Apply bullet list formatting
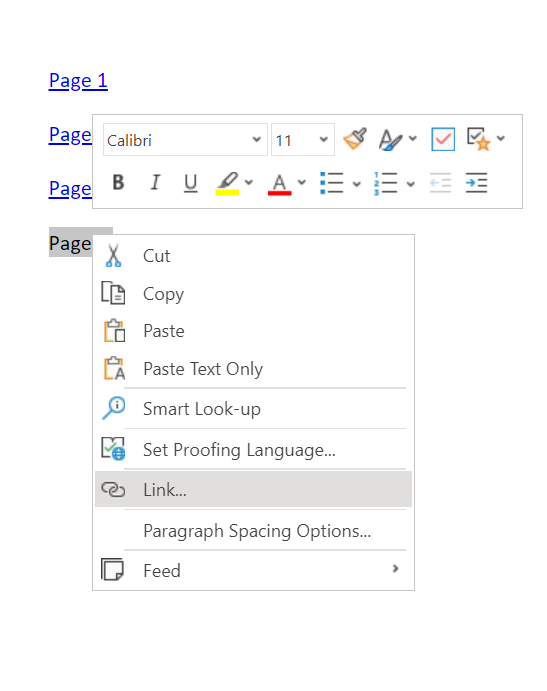547x691 pixels. click(x=331, y=182)
